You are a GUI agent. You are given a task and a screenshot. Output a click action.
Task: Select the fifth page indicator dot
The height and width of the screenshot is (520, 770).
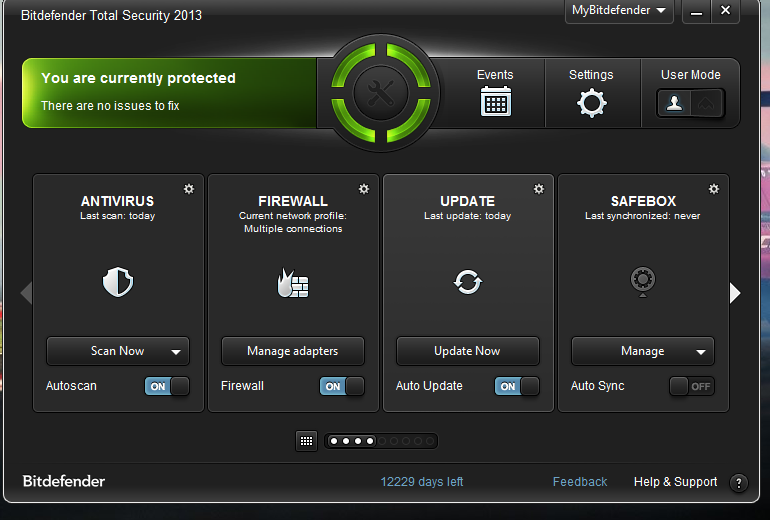click(x=382, y=441)
